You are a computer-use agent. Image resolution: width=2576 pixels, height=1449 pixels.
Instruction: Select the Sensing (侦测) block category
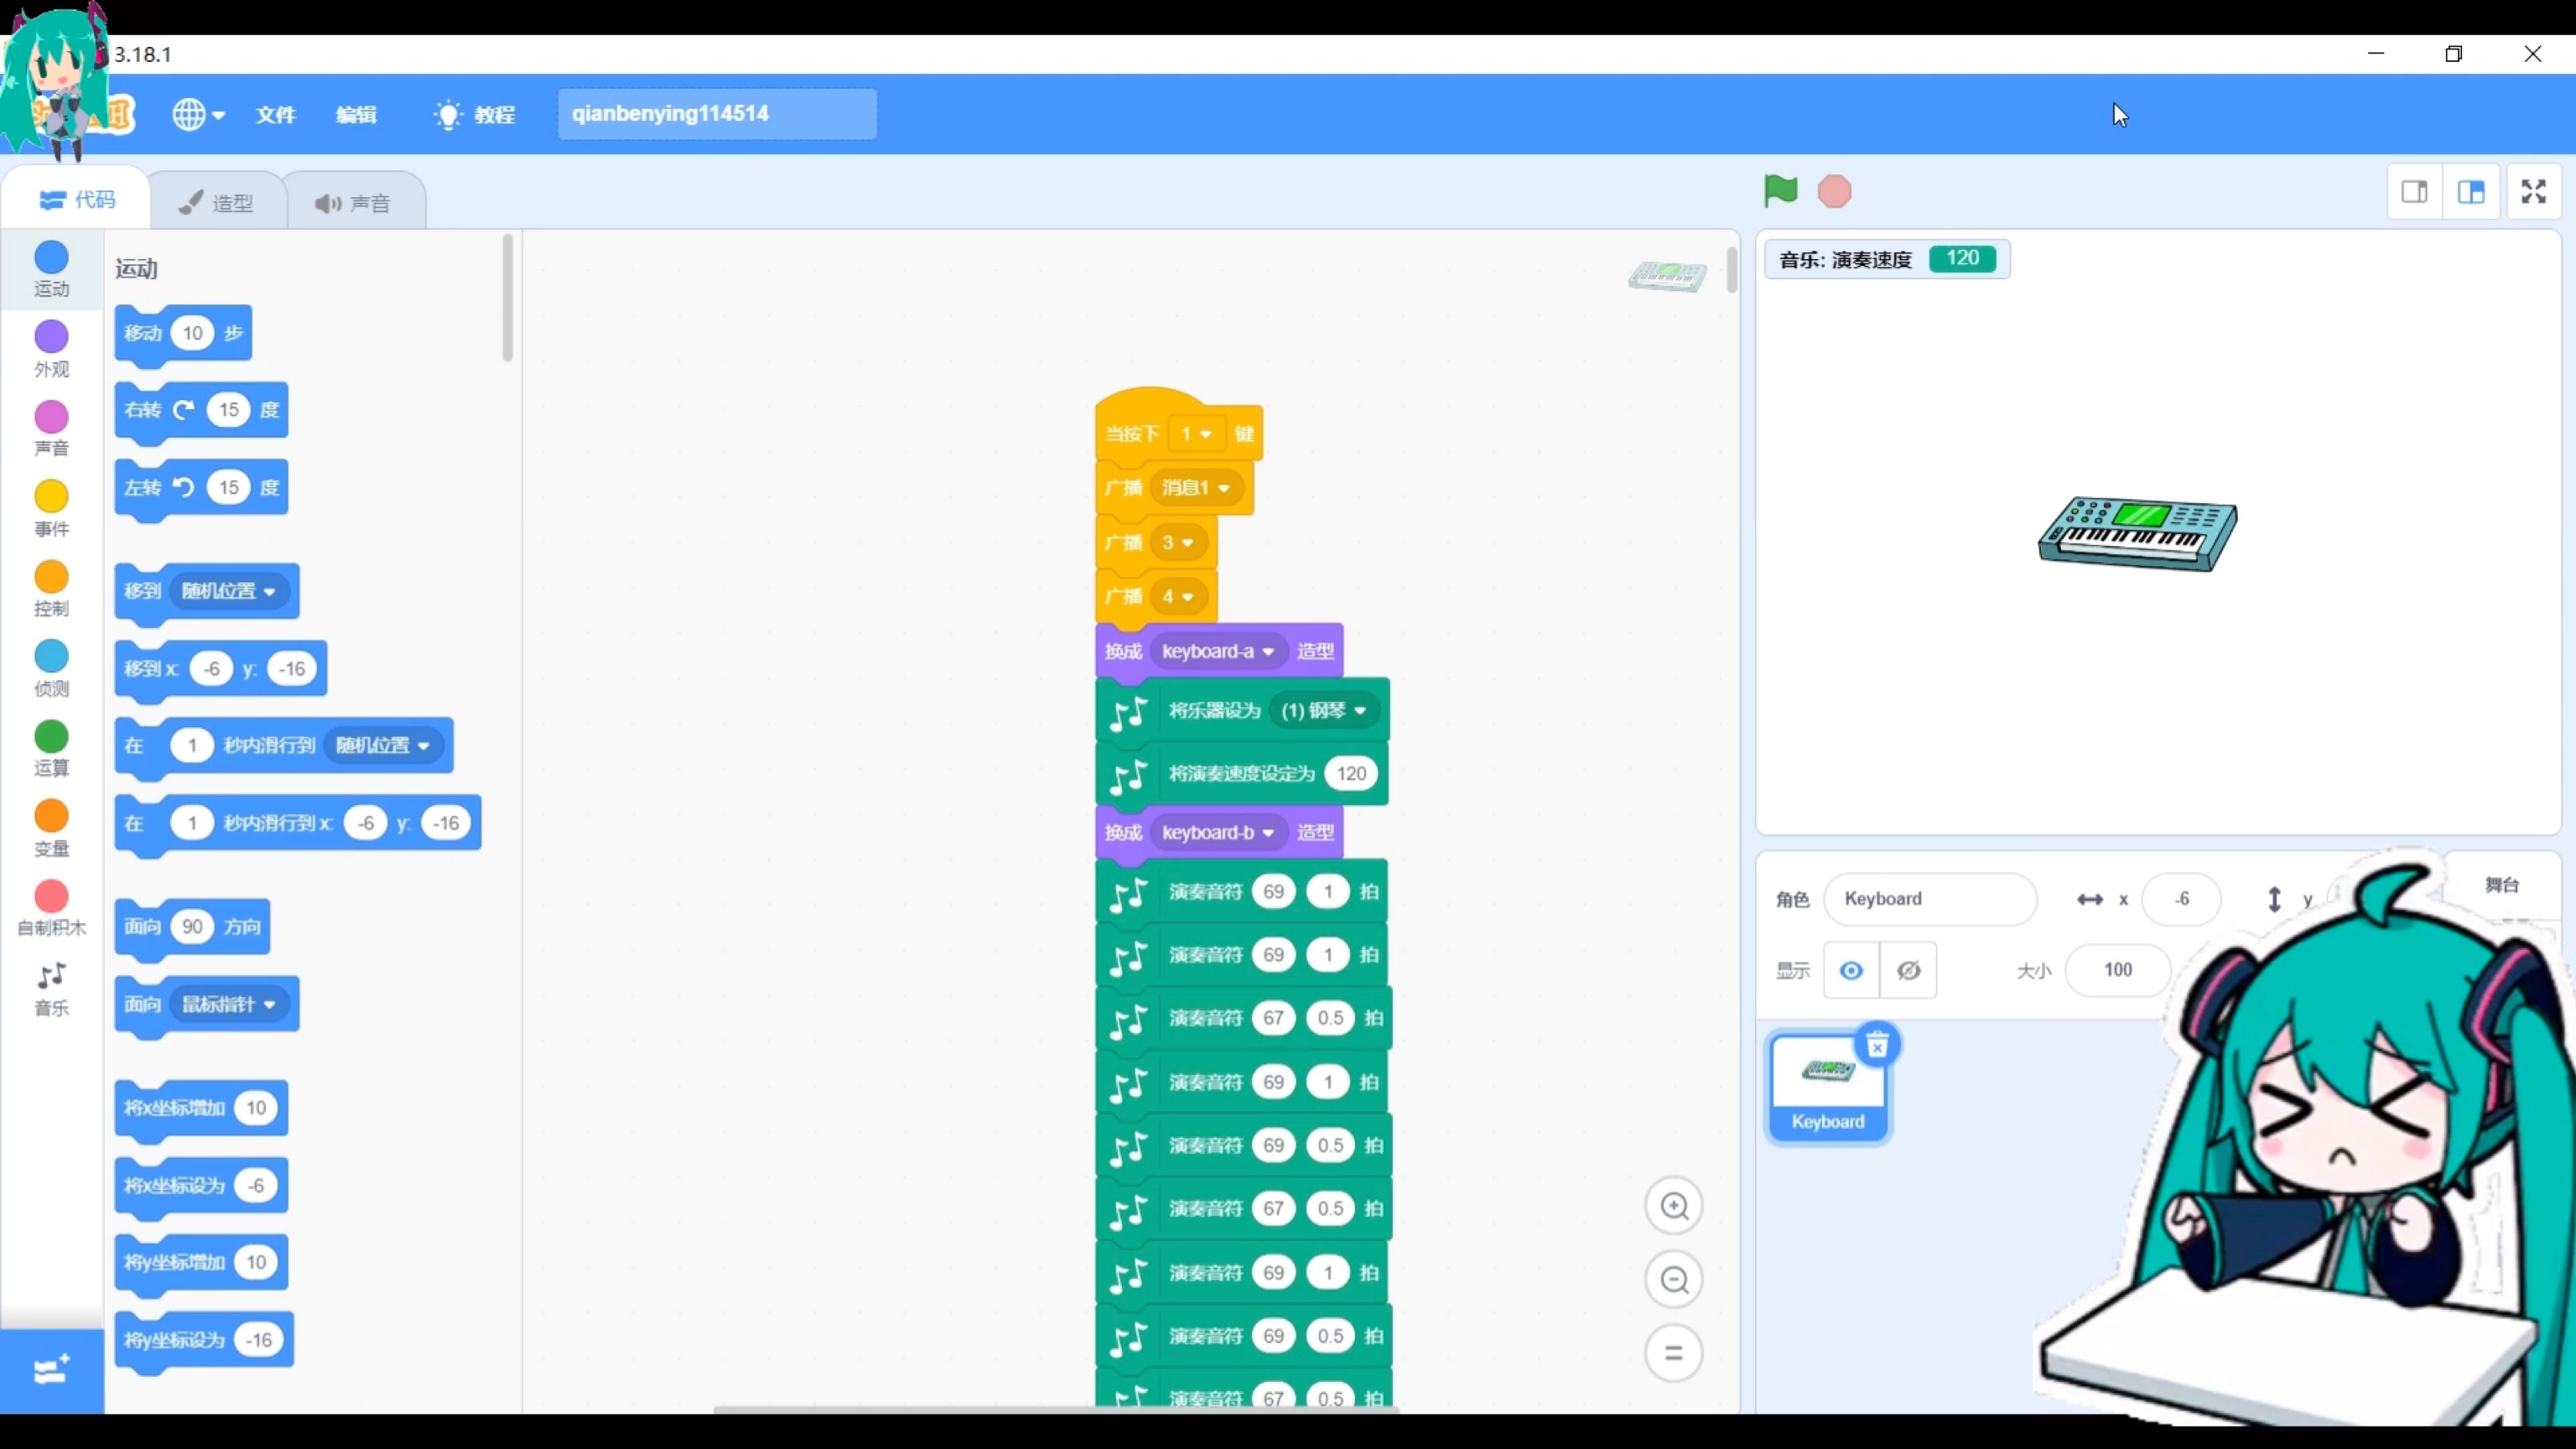52,669
